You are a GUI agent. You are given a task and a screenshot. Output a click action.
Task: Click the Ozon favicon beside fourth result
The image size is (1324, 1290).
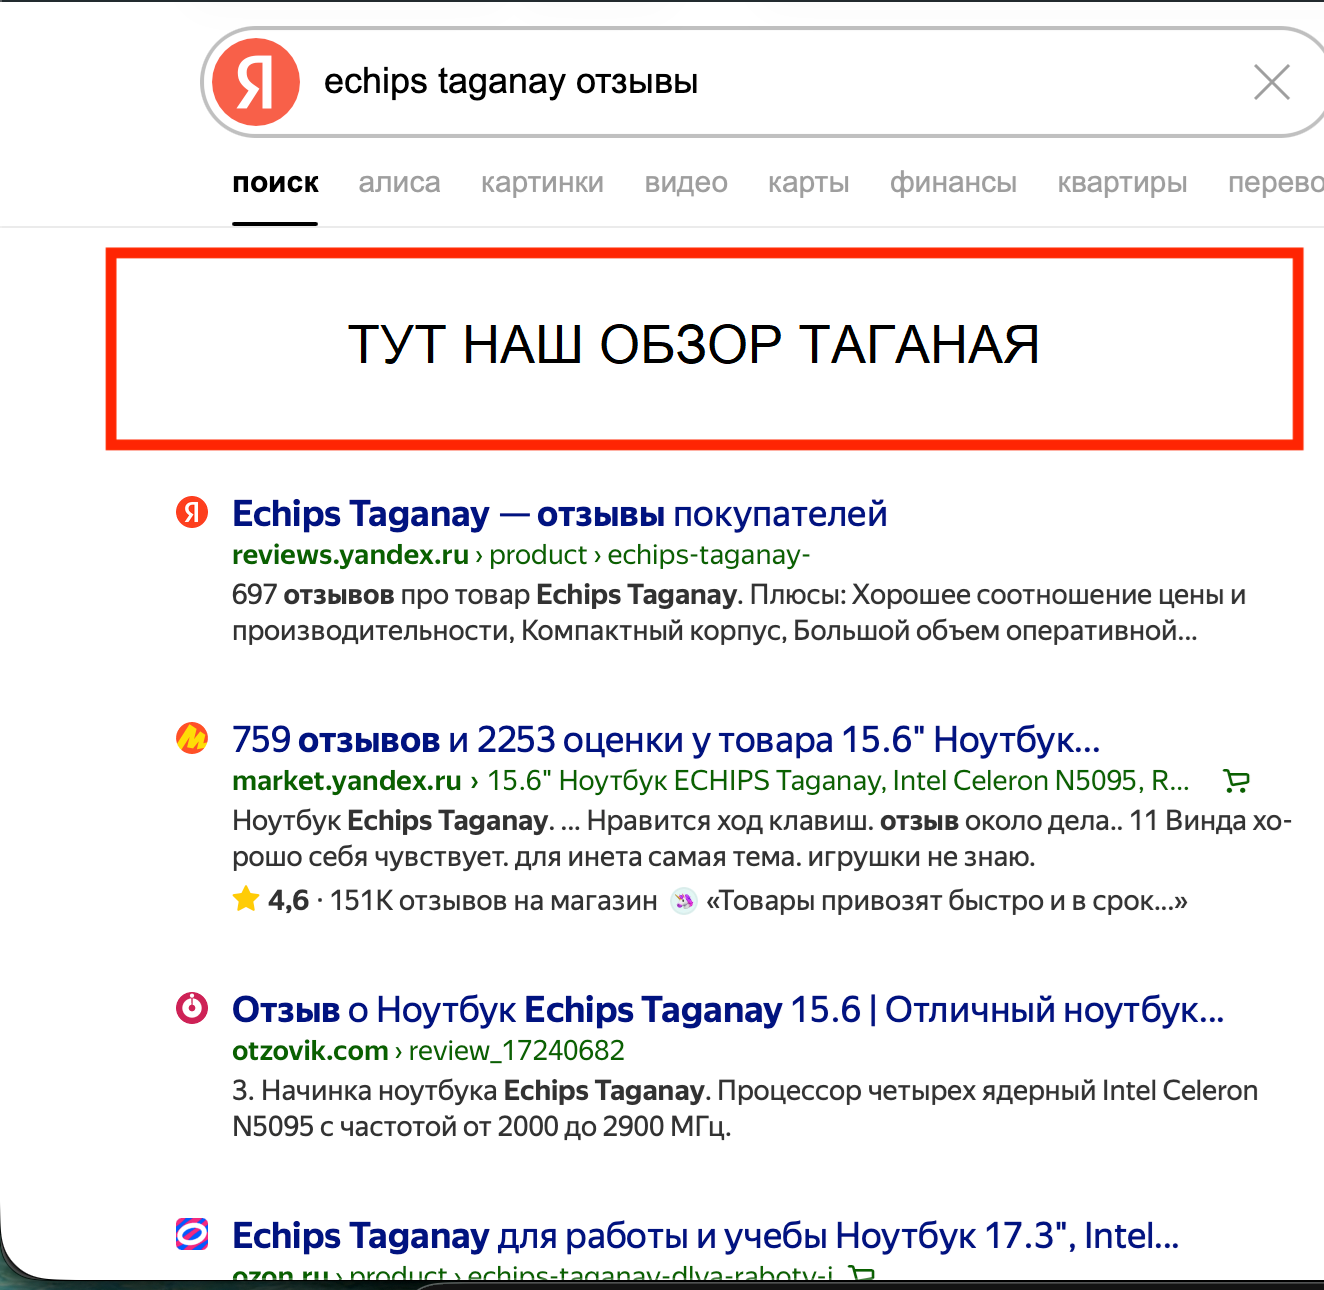tap(192, 1234)
